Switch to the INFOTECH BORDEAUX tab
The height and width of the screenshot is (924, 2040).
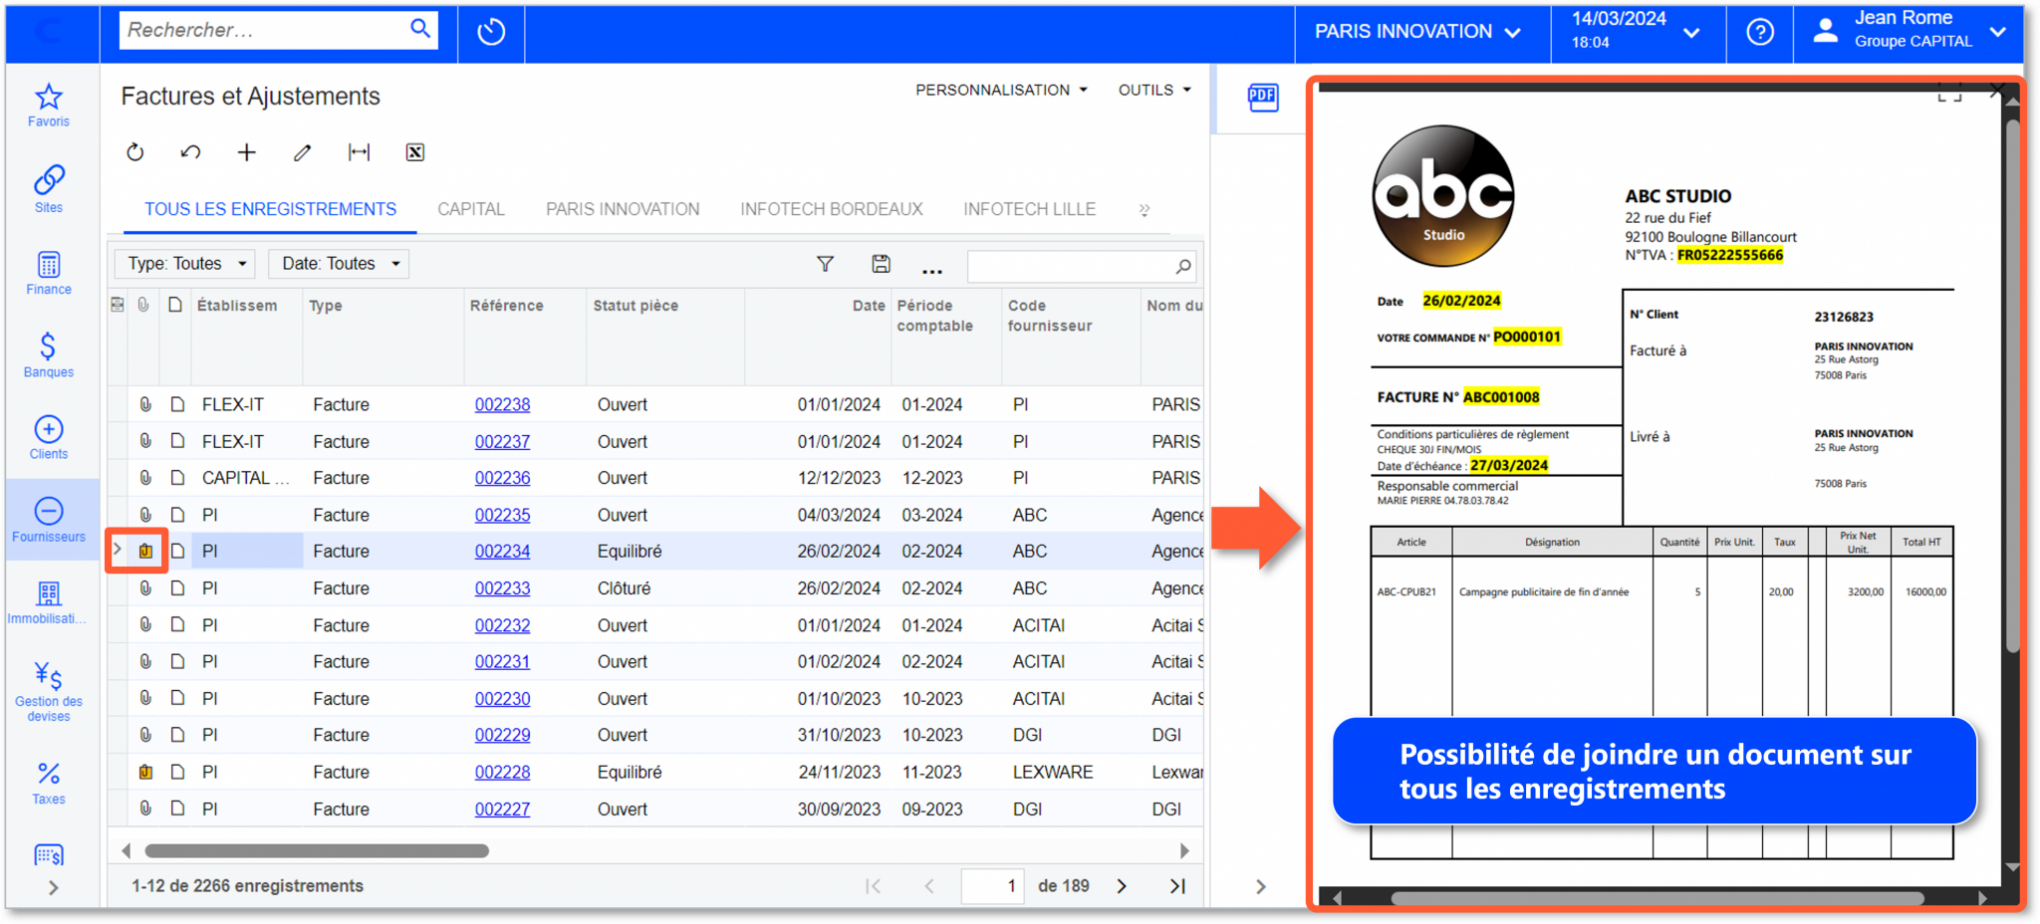(831, 209)
